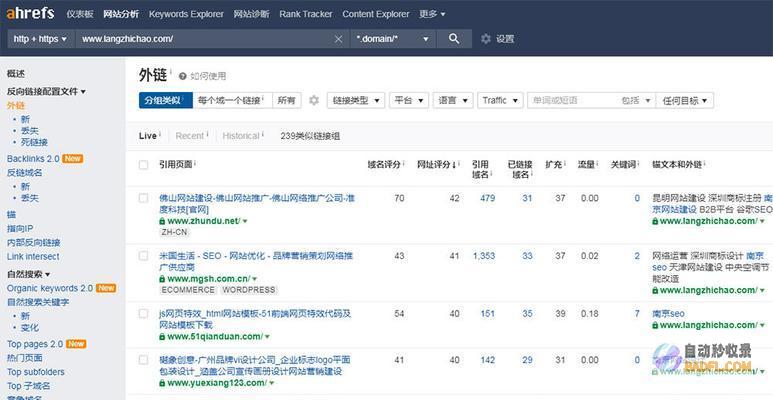
Task: Collapse the 自然搜索 sidebar section
Action: point(29,274)
